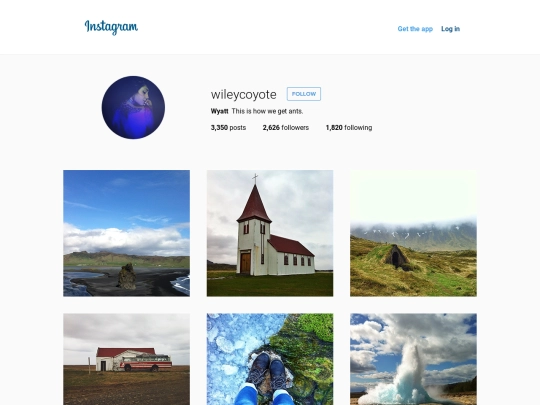View the 1,820 following list
This screenshot has width=540, height=405.
[349, 128]
